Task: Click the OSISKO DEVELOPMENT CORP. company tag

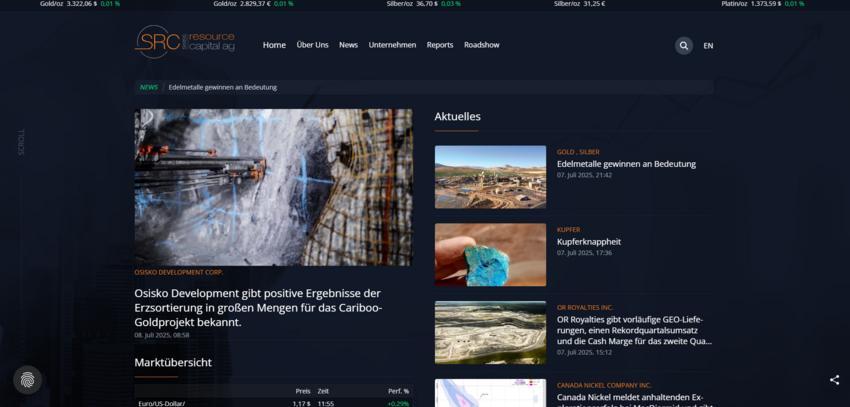Action: [x=178, y=273]
